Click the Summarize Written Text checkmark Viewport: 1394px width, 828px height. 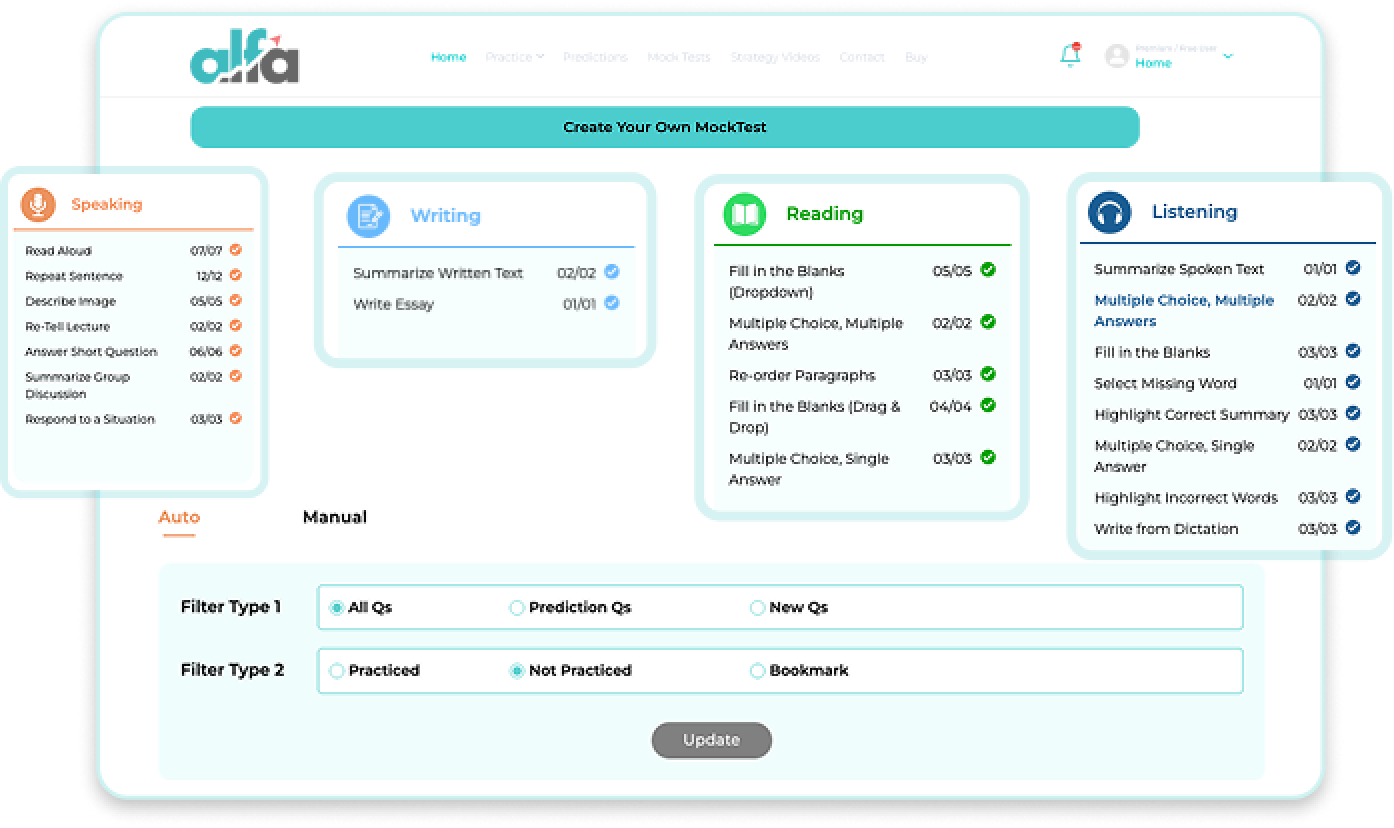point(612,272)
